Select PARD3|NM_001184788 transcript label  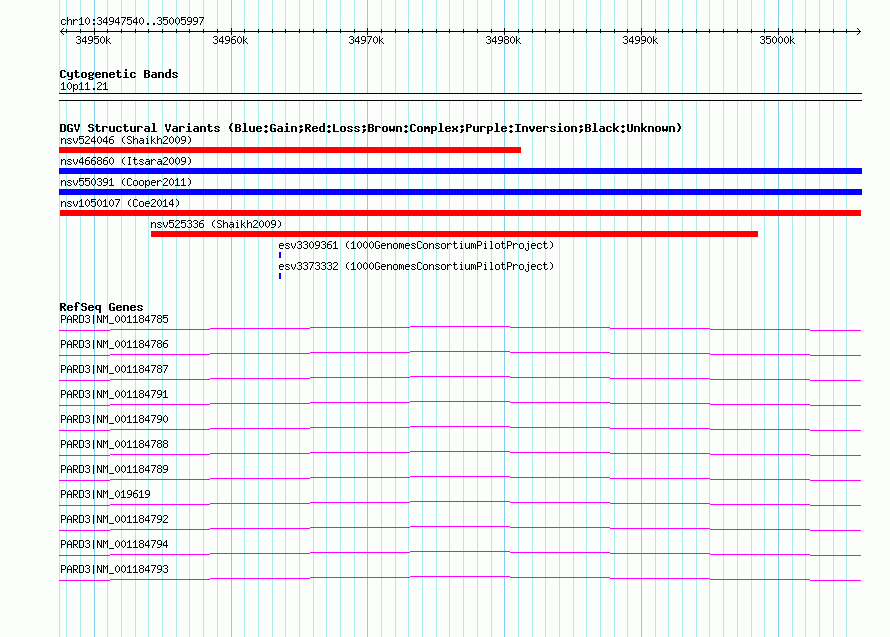click(114, 444)
